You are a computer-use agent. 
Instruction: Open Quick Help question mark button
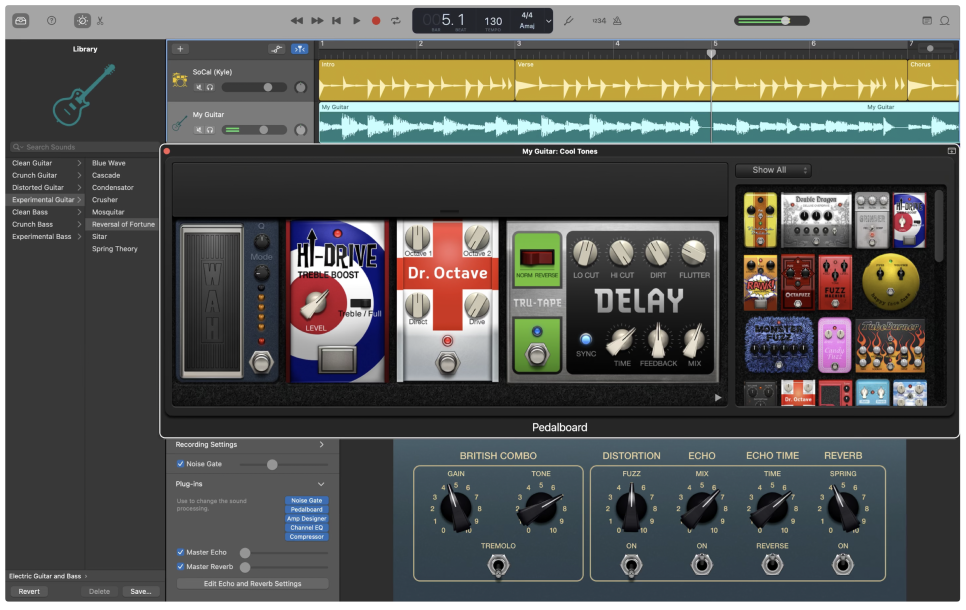click(52, 20)
